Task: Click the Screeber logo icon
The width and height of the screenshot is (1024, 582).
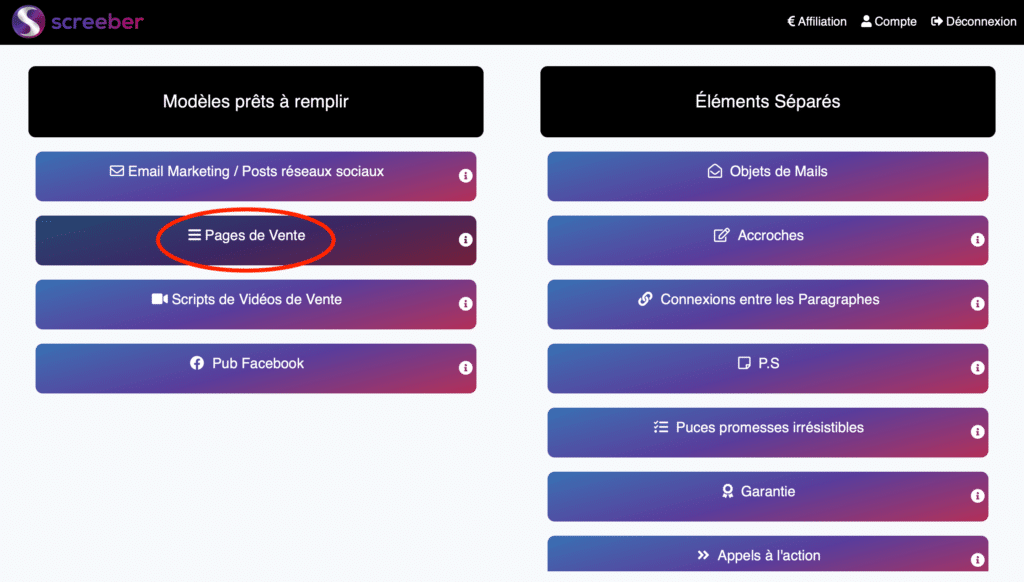Action: 28,21
